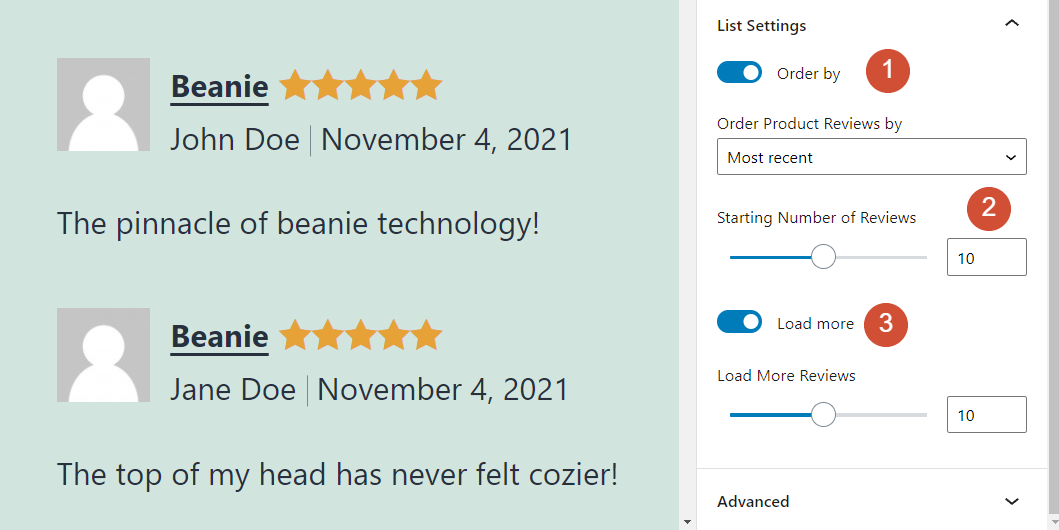Click John Doe's avatar placeholder image
Viewport: 1059px width, 530px height.
[103, 105]
